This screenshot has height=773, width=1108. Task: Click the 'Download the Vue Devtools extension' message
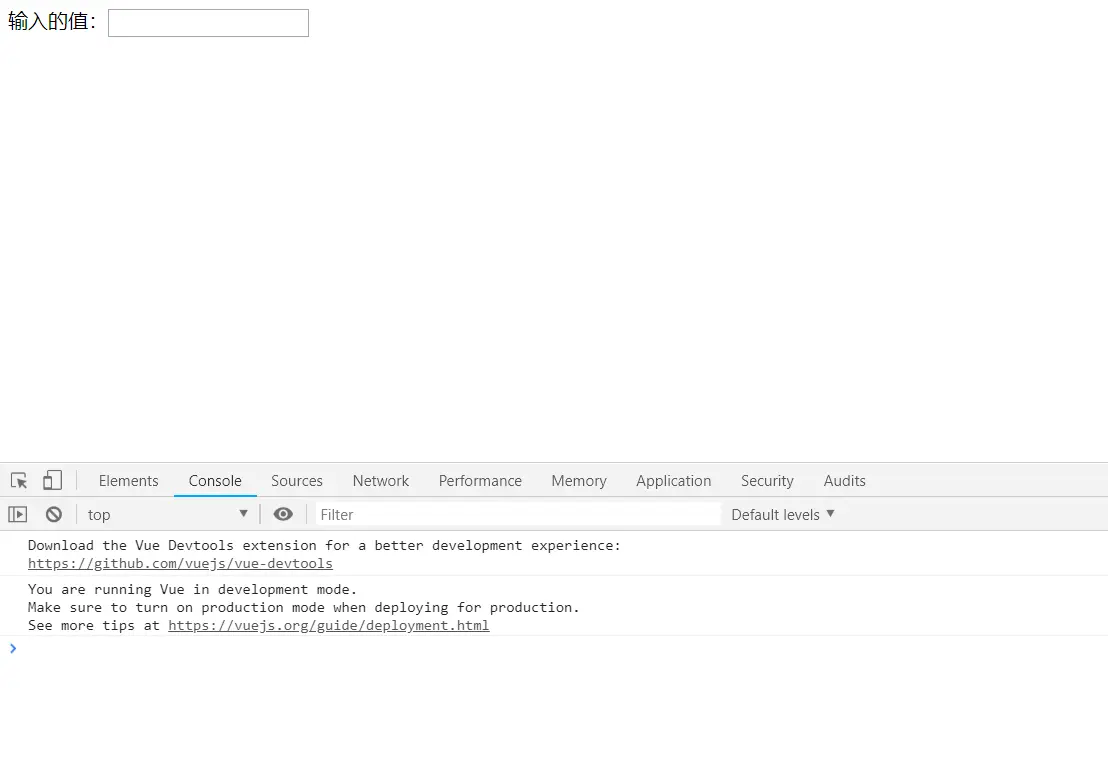[x=324, y=545]
